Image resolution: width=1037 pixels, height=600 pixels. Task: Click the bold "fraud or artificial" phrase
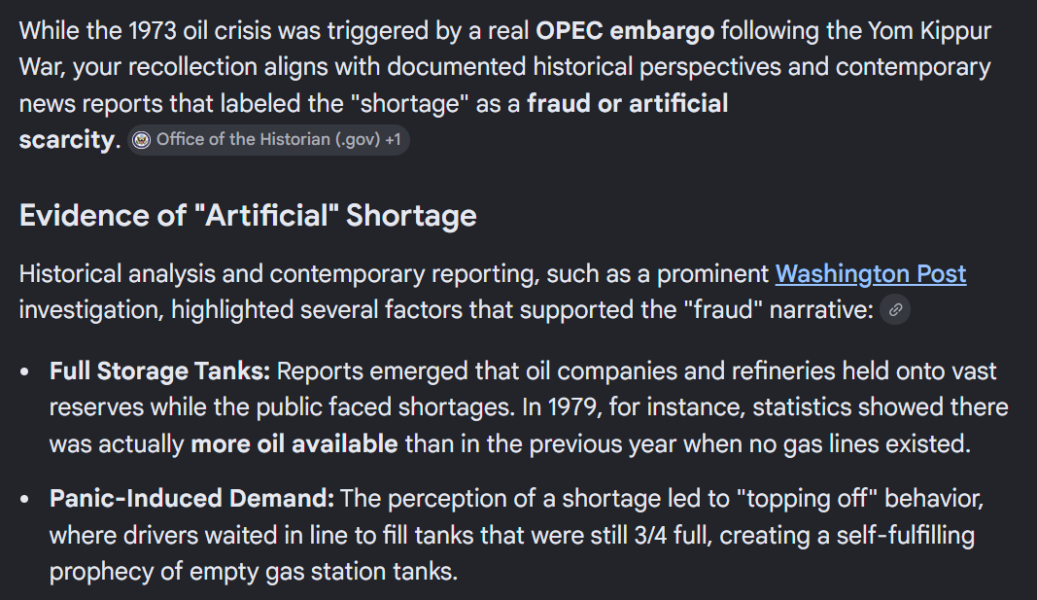pos(628,103)
